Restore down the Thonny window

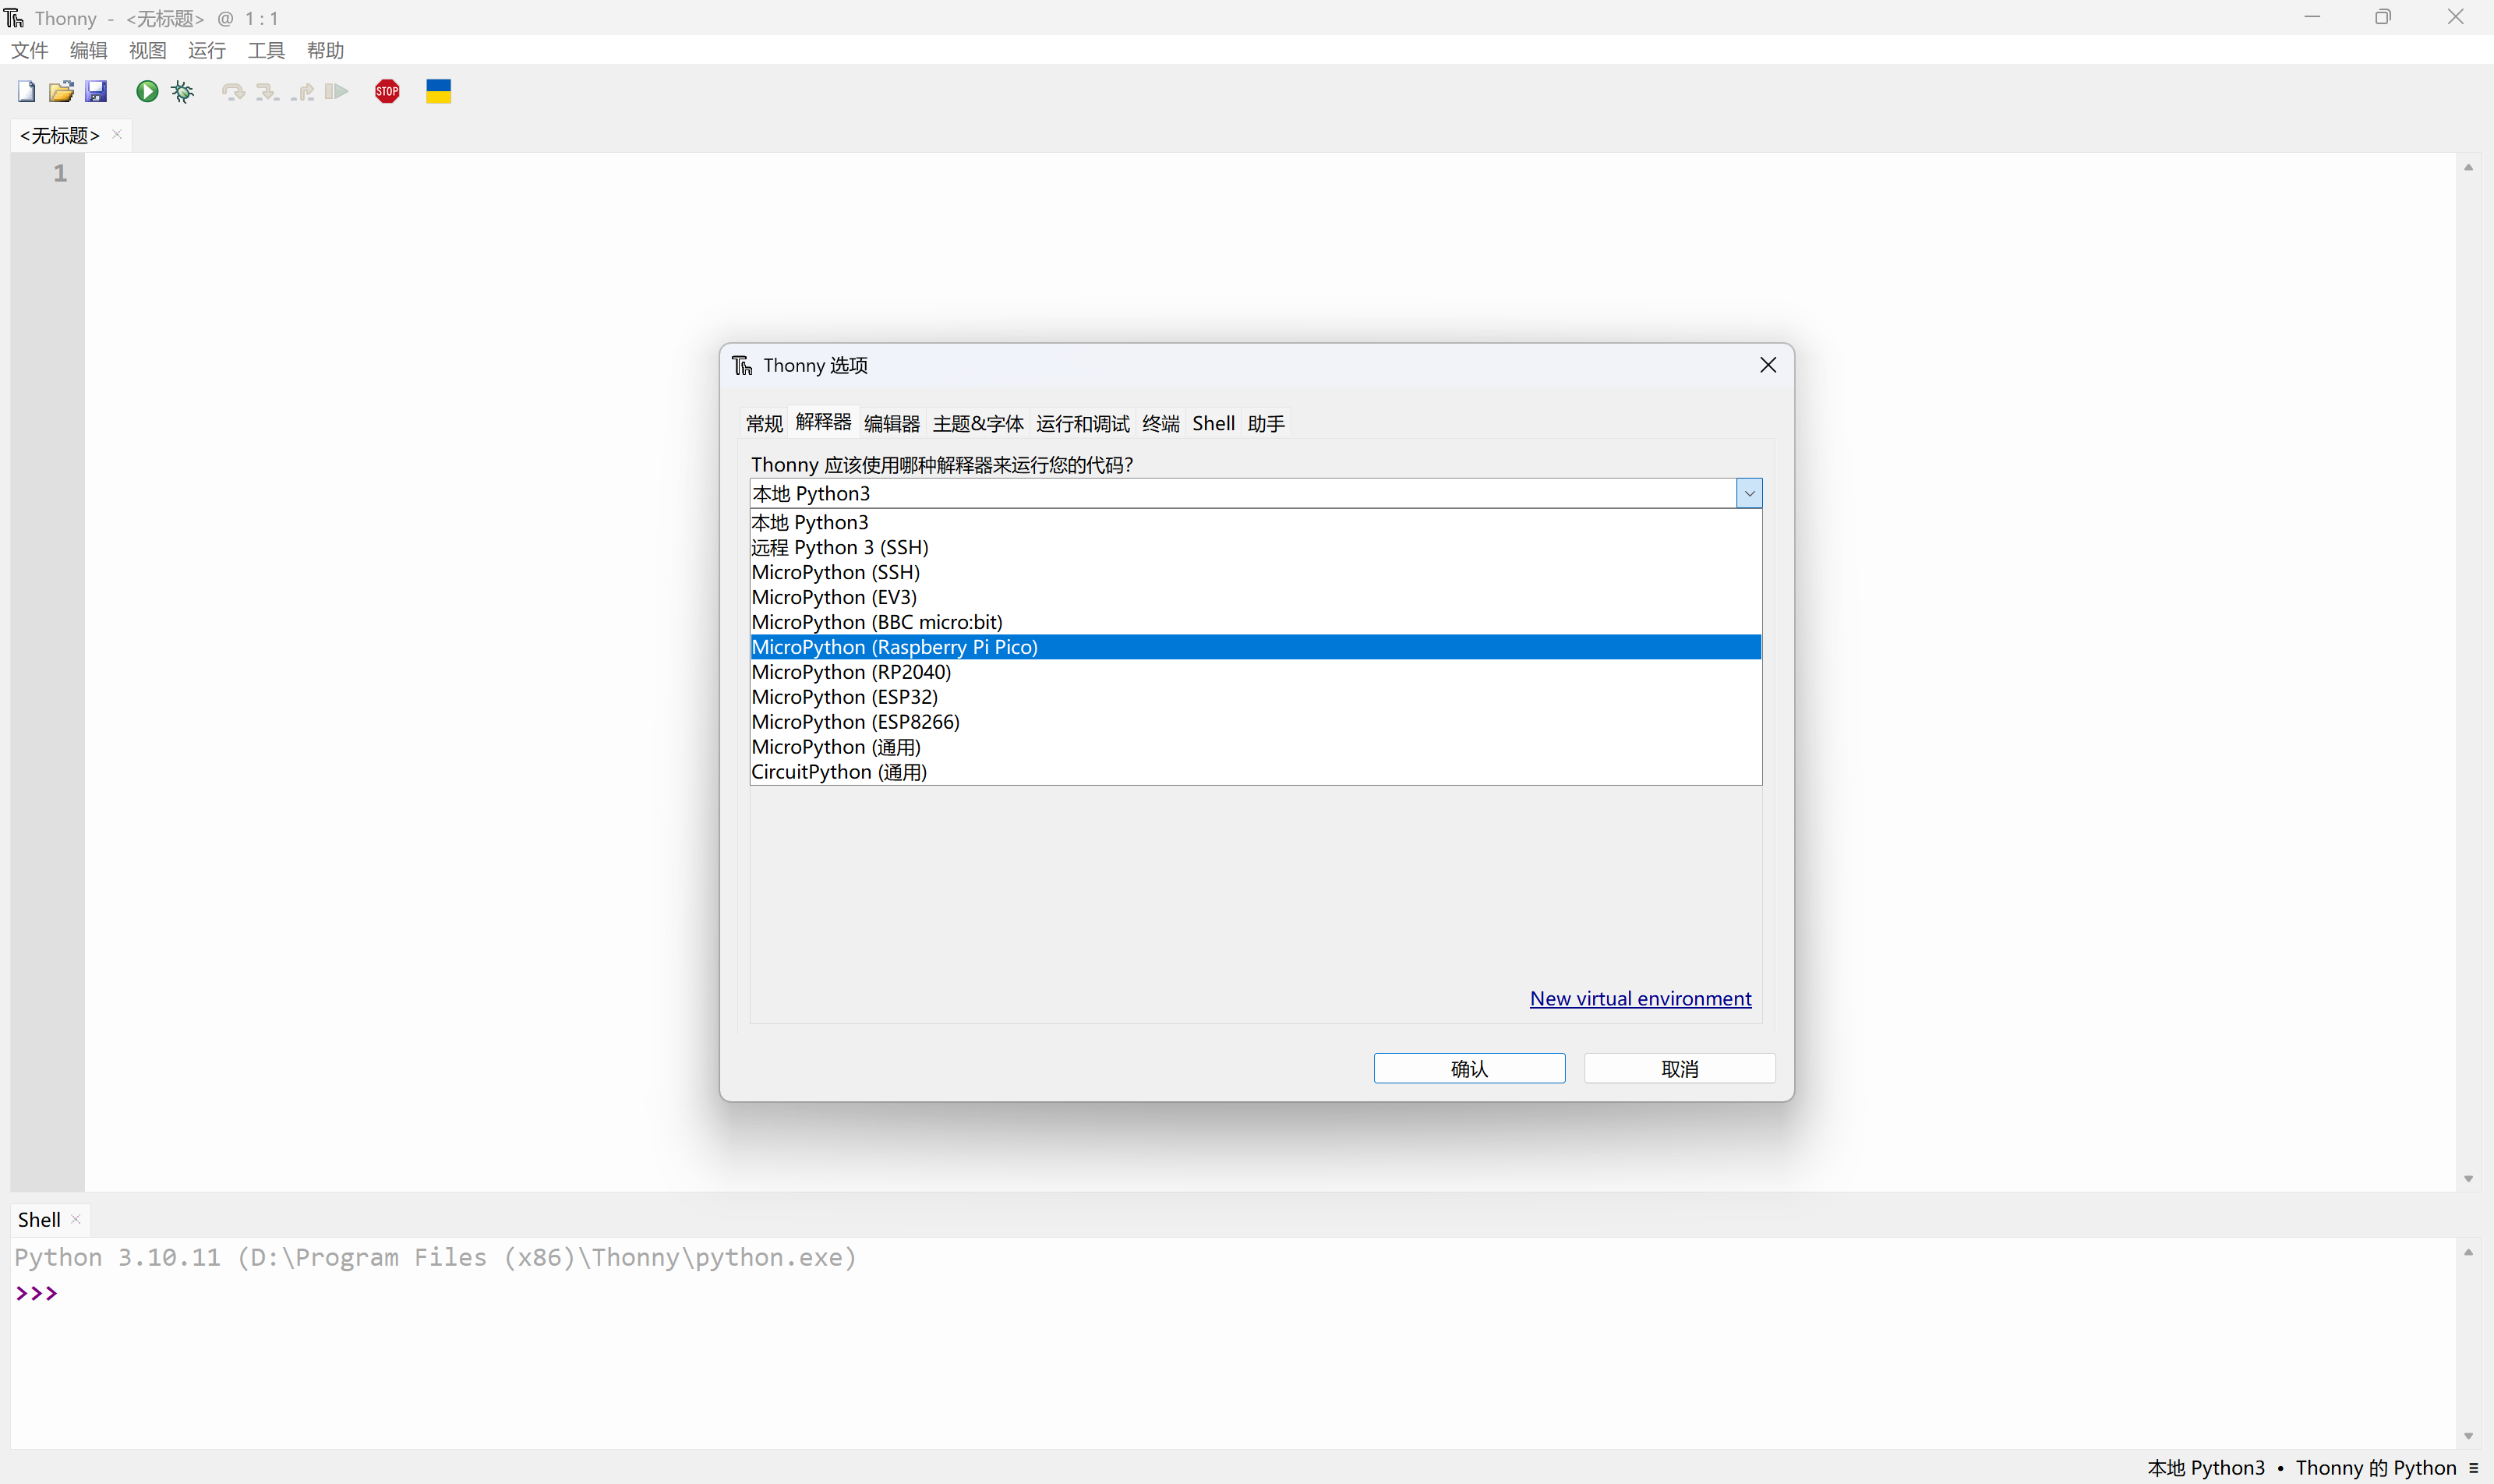tap(2383, 17)
